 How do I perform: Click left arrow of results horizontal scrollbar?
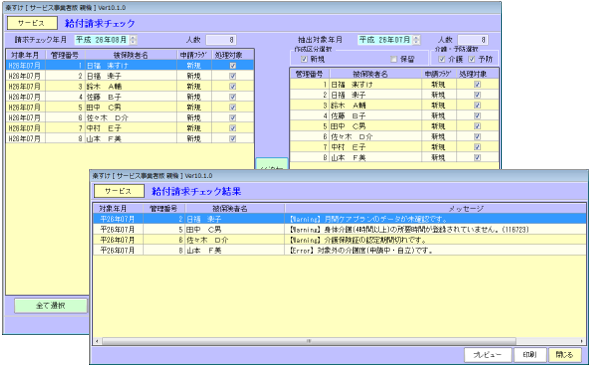tap(97, 341)
